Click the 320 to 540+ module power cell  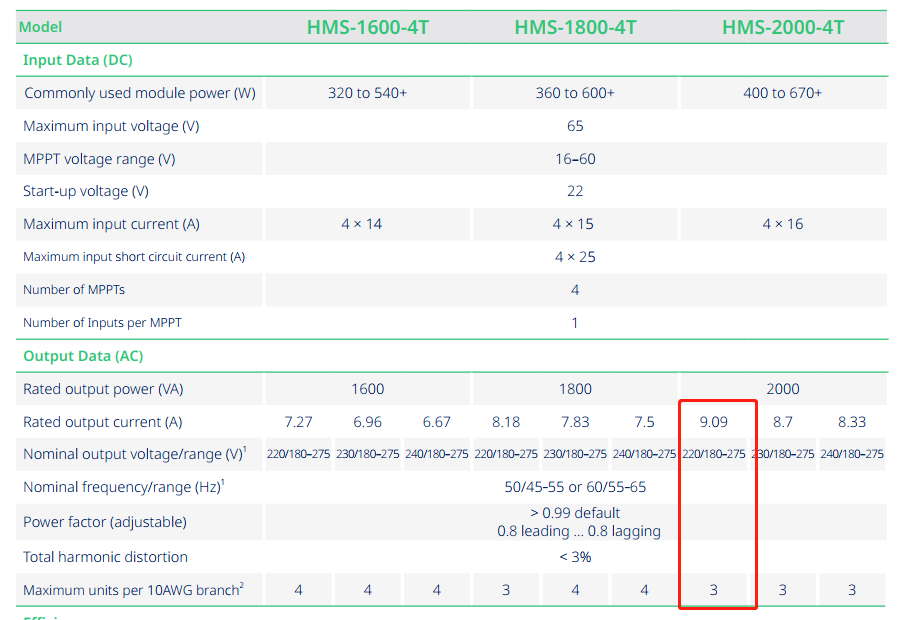tap(367, 93)
